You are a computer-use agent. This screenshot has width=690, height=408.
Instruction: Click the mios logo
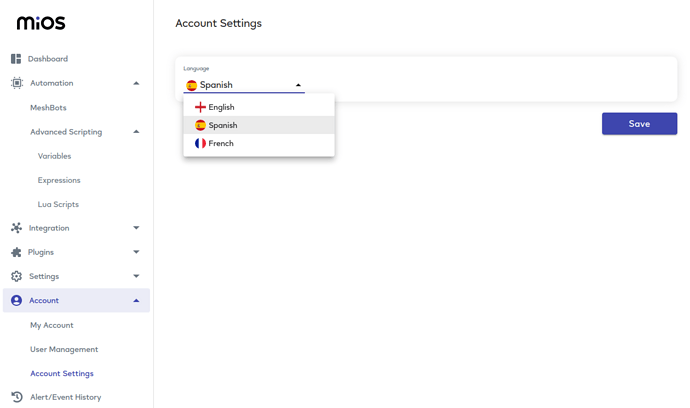tap(41, 23)
